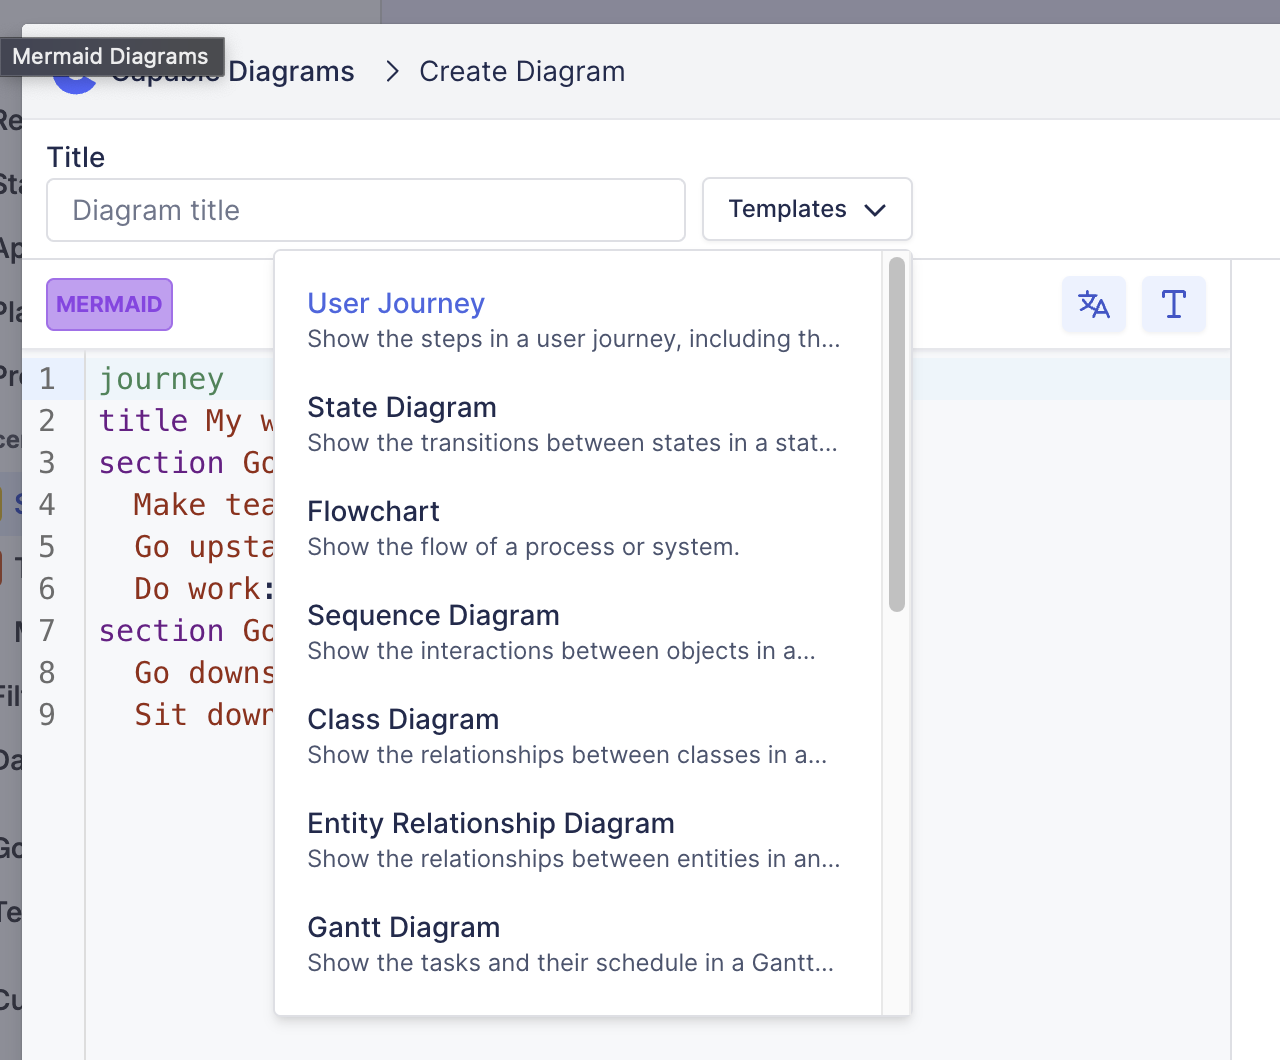The height and width of the screenshot is (1060, 1280).
Task: Click line number 3 in the code editor
Action: [x=46, y=462]
